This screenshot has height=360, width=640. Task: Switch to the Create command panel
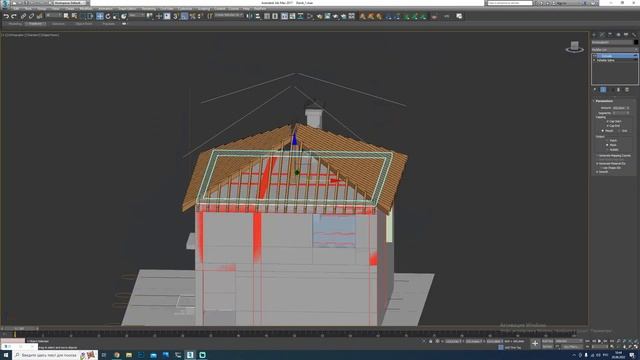point(594,35)
